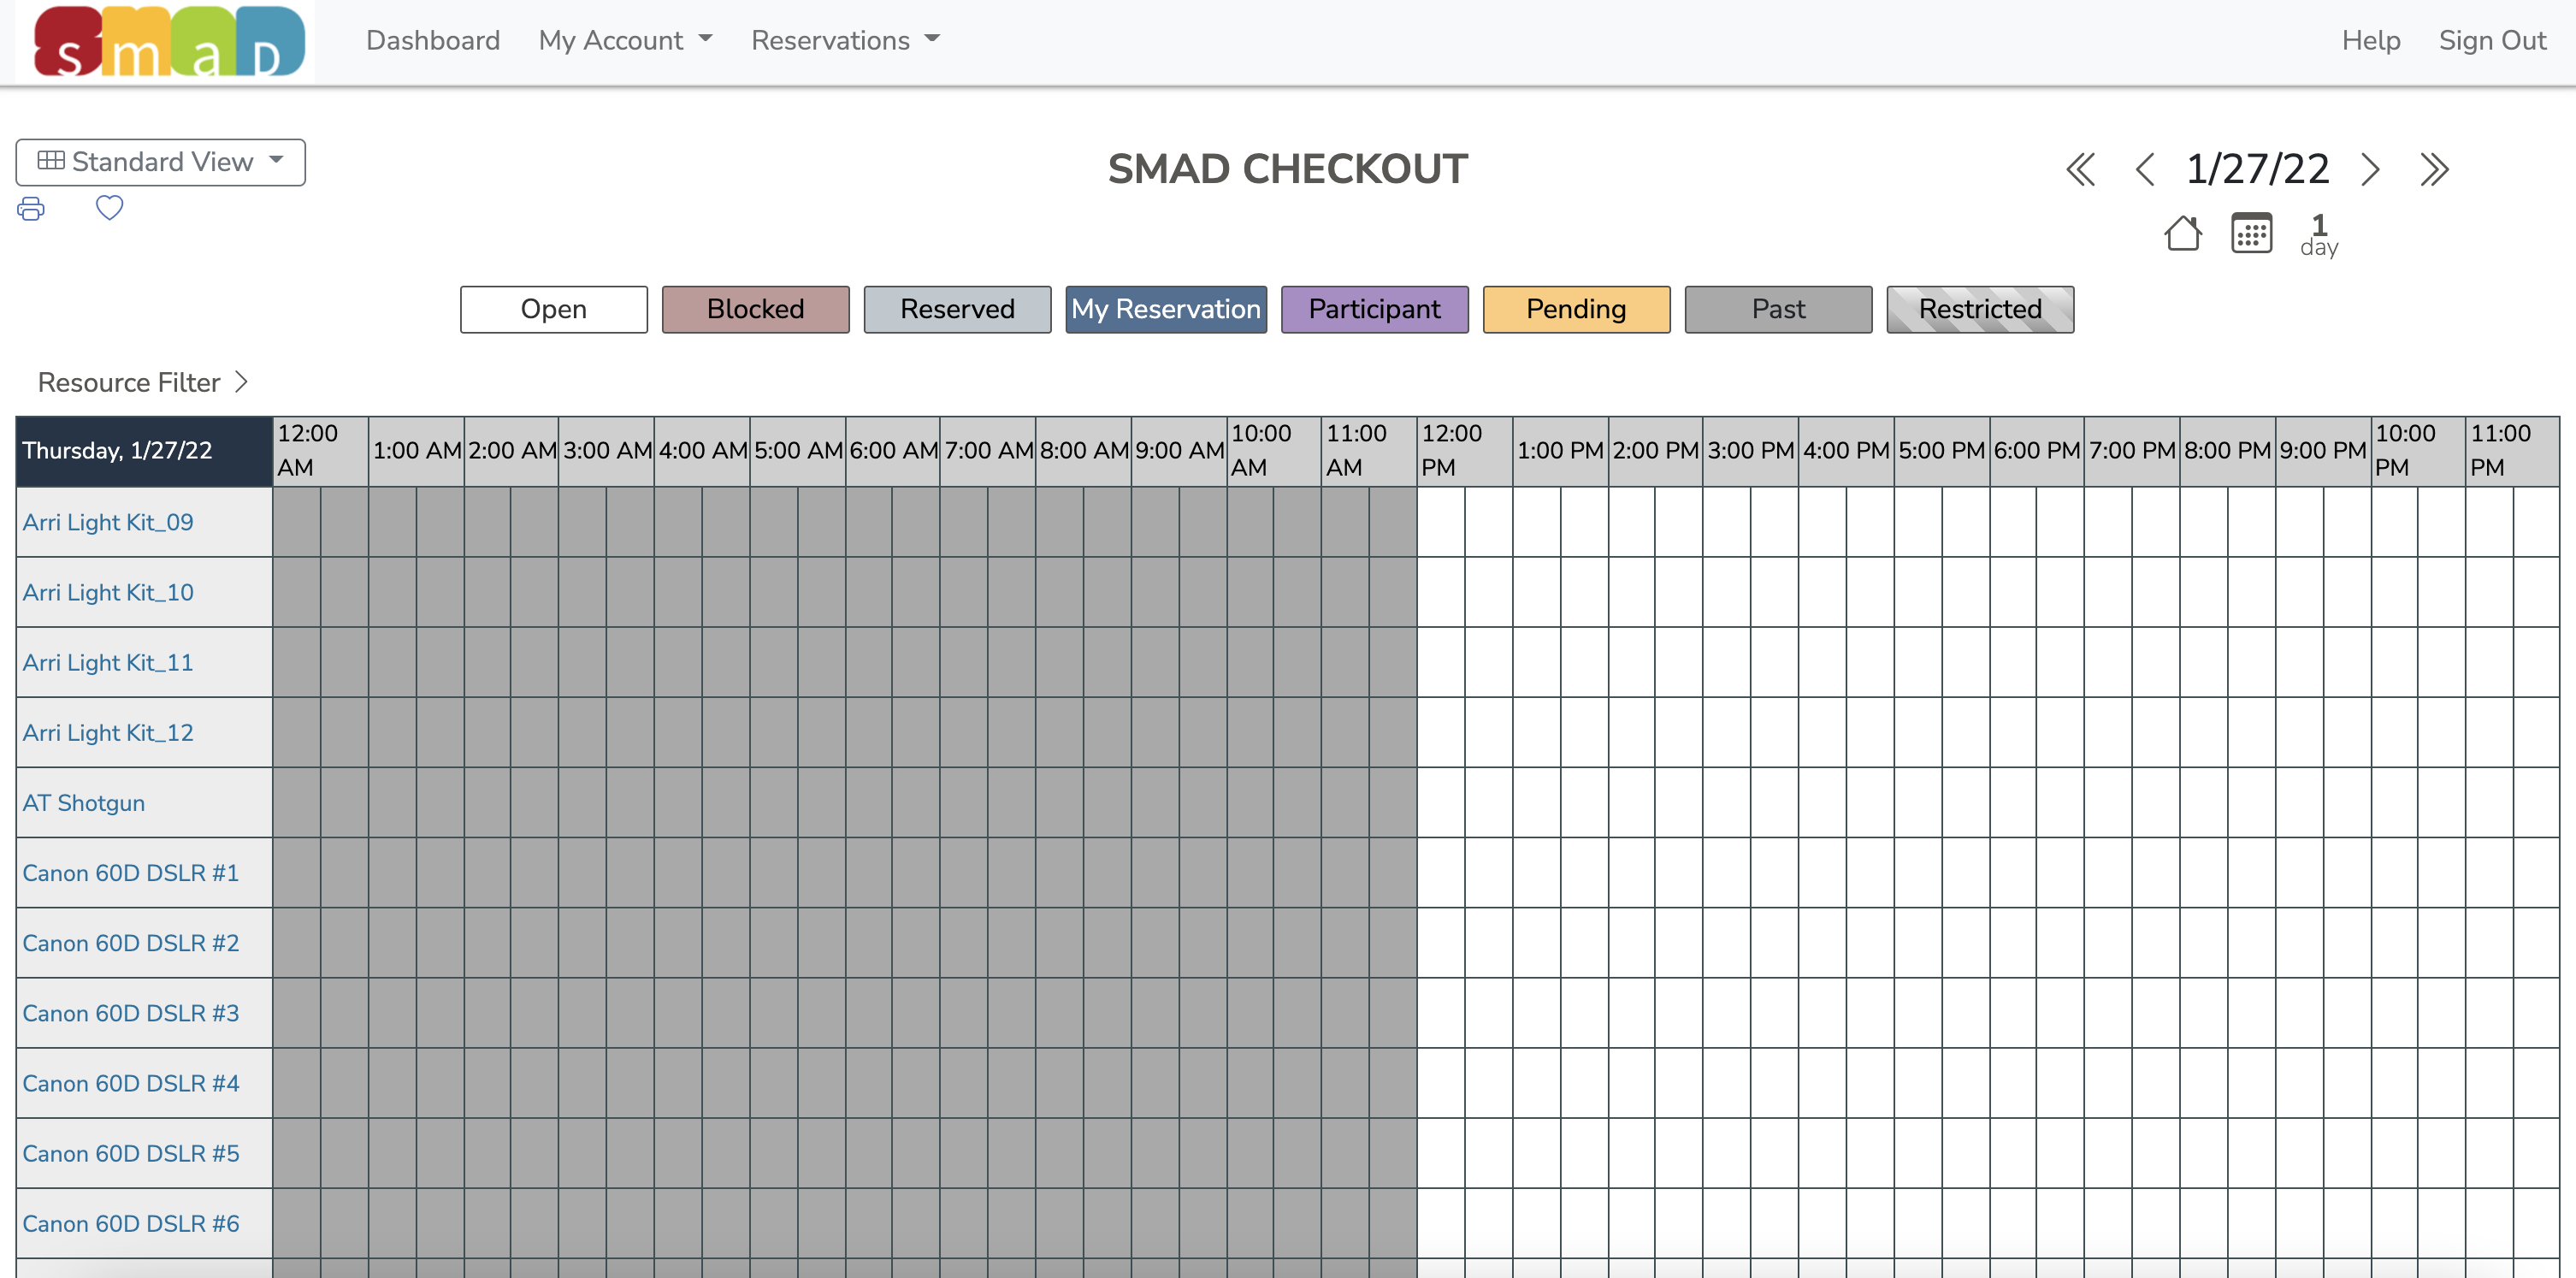Open the My Account dropdown menu

pos(624,41)
